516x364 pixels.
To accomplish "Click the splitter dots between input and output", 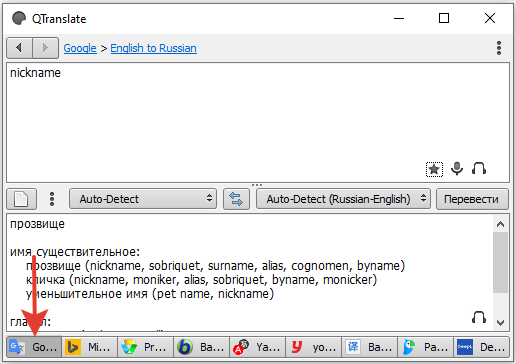I will 257,185.
